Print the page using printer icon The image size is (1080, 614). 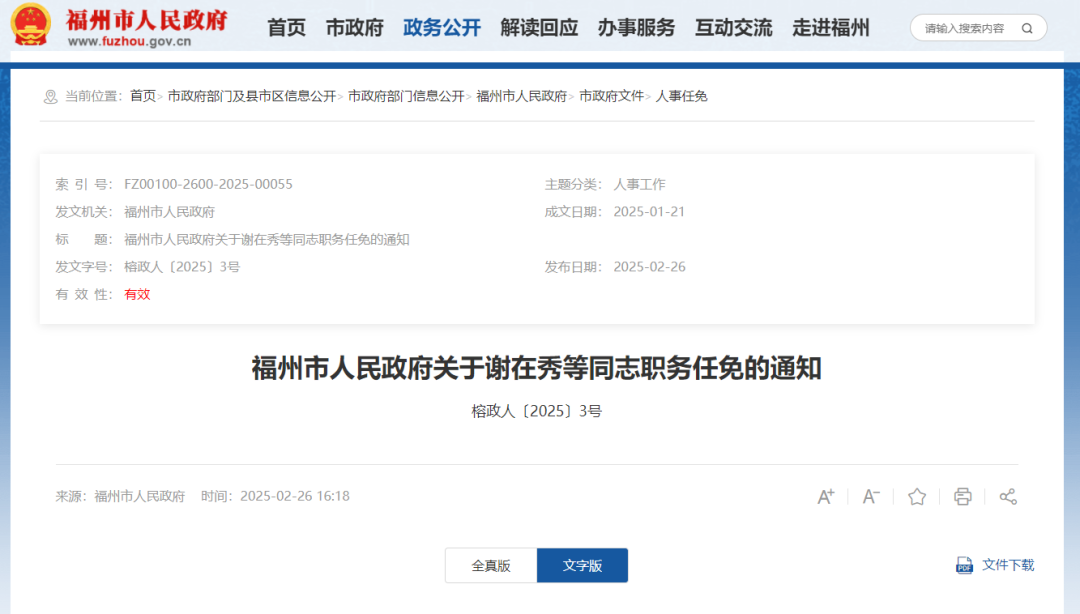coord(962,496)
